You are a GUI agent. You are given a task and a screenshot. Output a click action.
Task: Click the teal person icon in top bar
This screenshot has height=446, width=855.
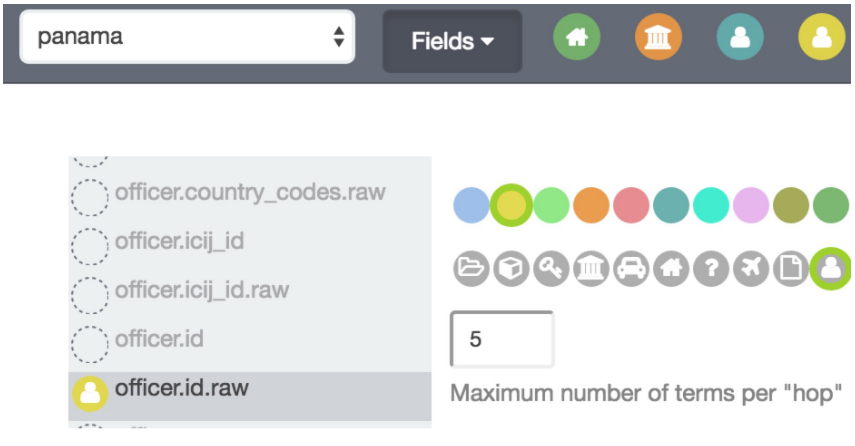coord(740,39)
